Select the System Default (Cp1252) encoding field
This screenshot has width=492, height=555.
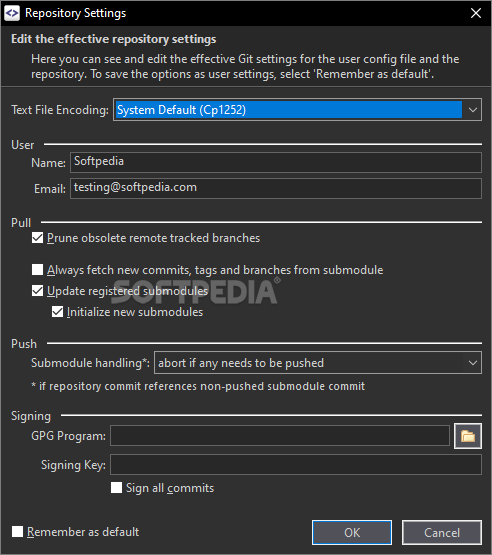[288, 110]
